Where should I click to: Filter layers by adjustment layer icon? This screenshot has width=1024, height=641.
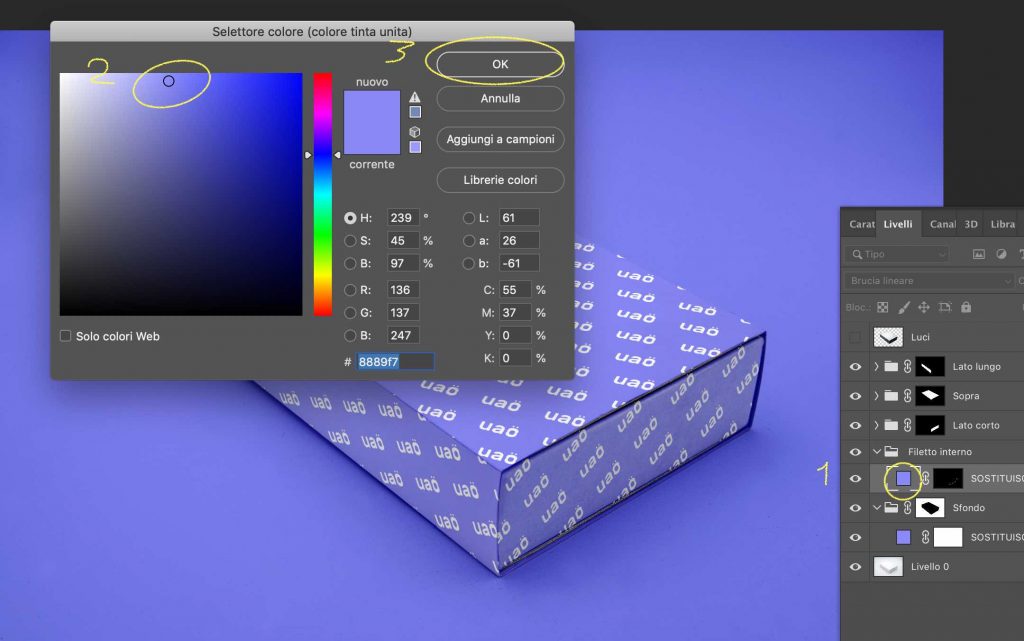coord(1000,255)
